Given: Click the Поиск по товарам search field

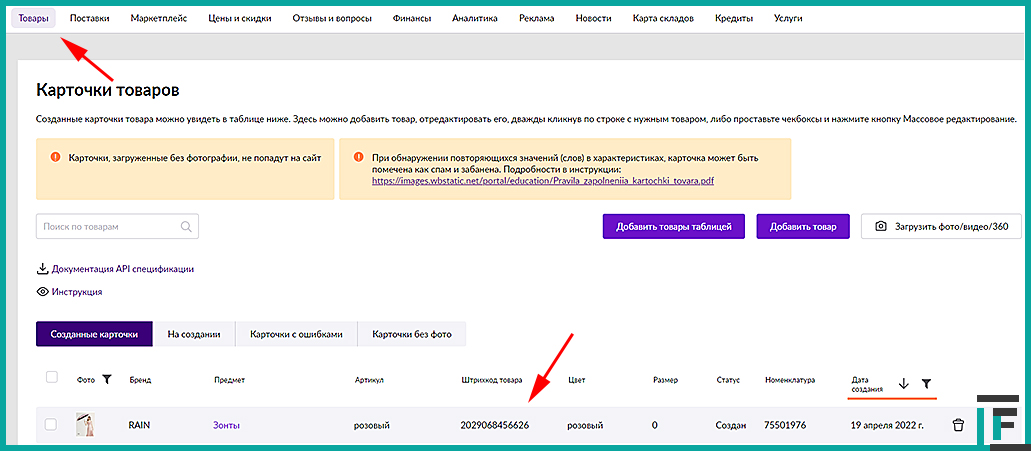Looking at the screenshot, I should point(108,227).
